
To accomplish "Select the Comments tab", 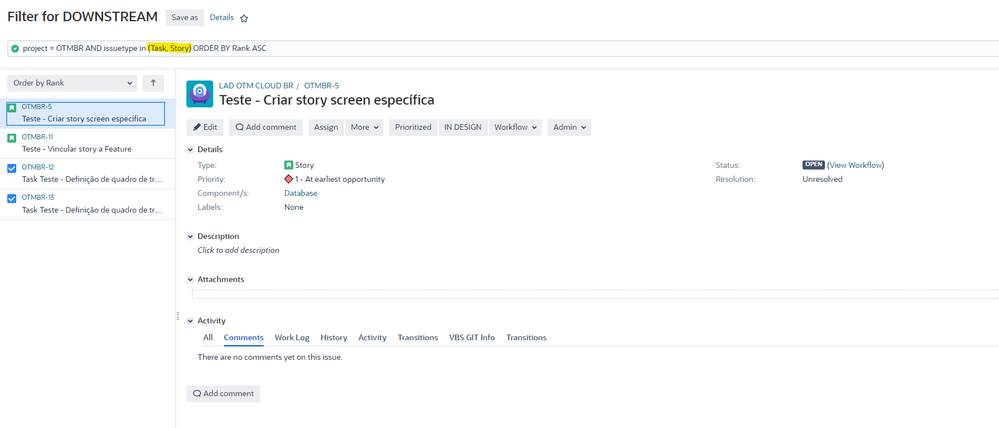I will [x=243, y=338].
